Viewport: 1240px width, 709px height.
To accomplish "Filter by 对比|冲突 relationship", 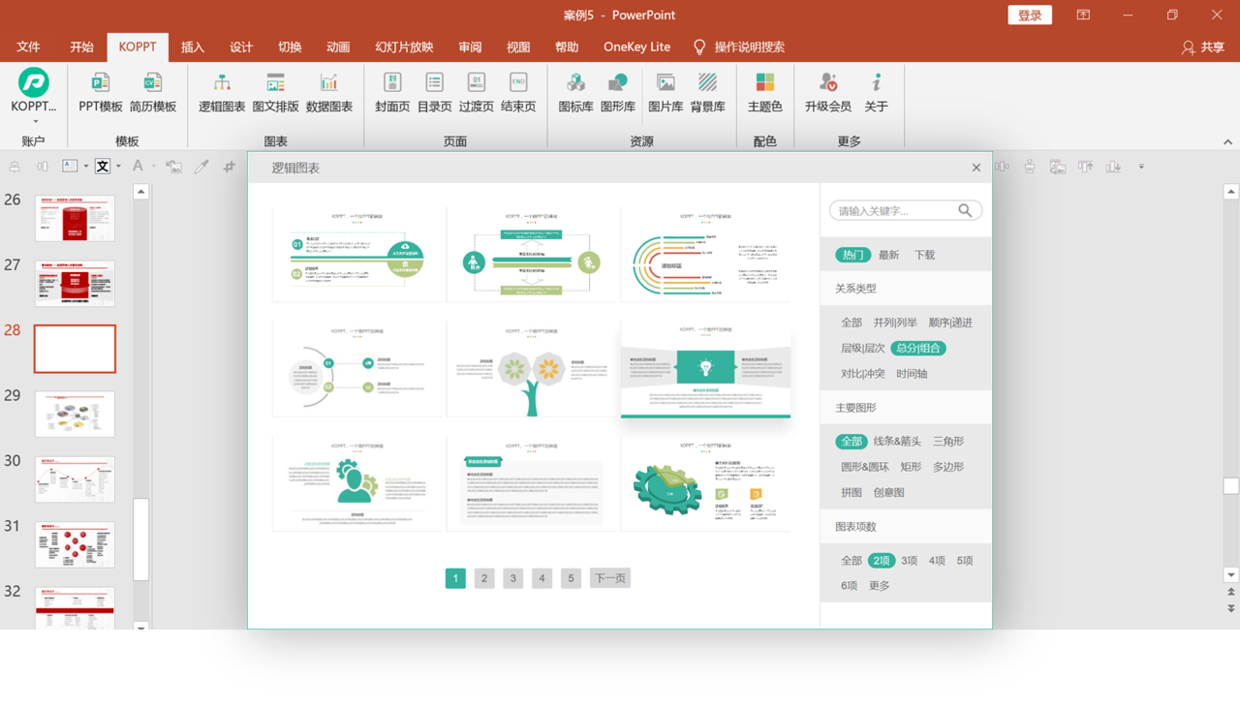I will pyautogui.click(x=863, y=374).
